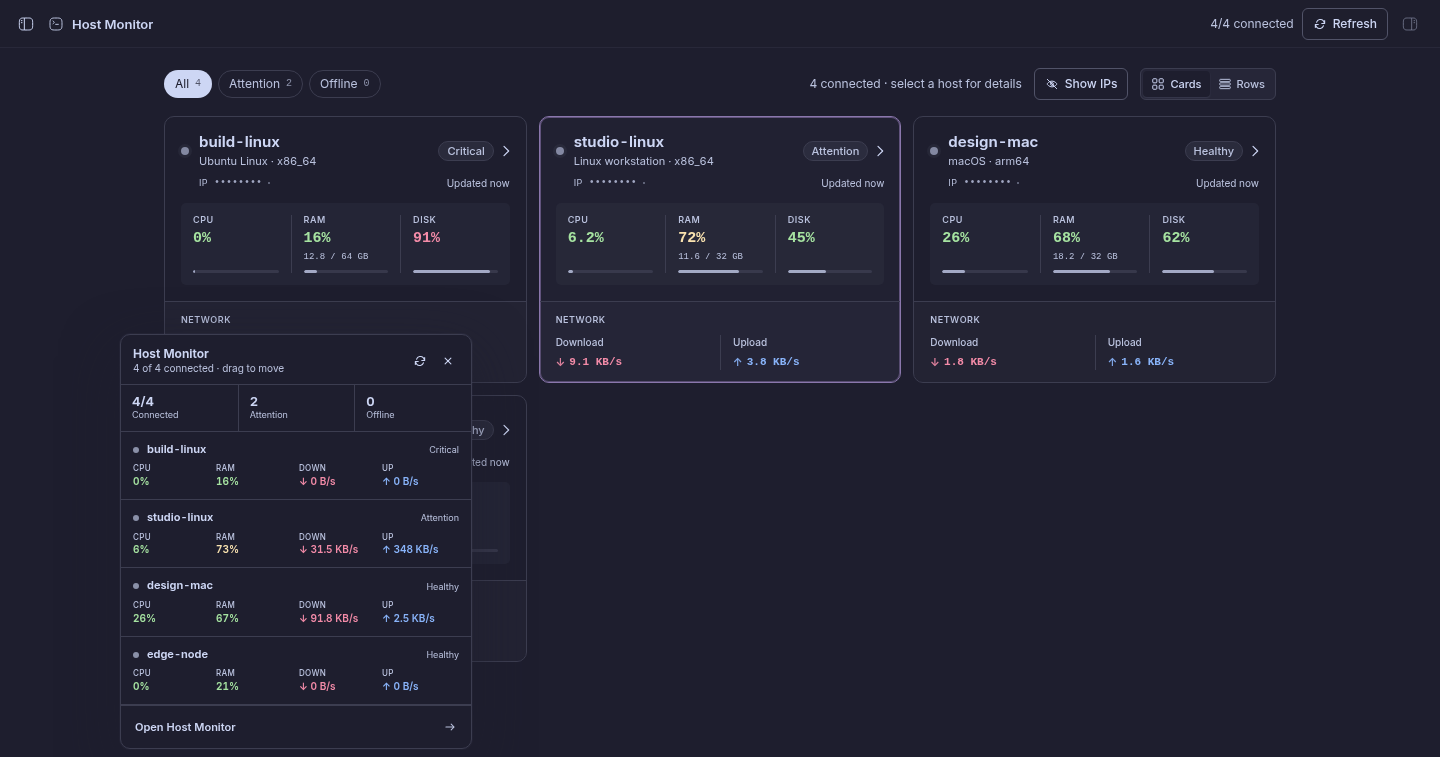Select the All filter tab
Image resolution: width=1440 pixels, height=757 pixels.
[188, 84]
